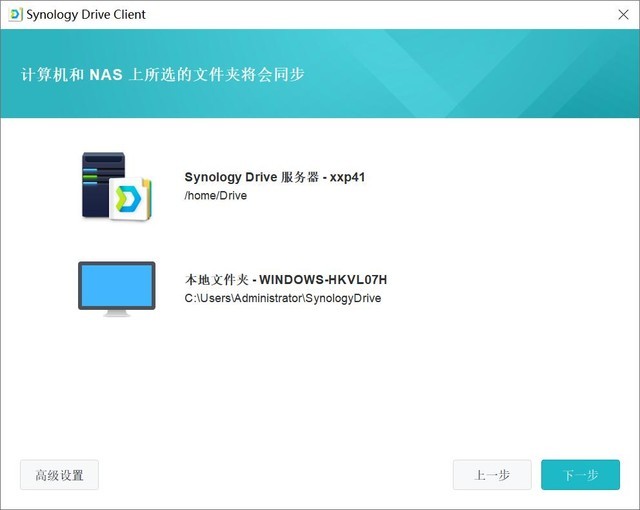Click the Synology Drive Client window title

click(86, 15)
